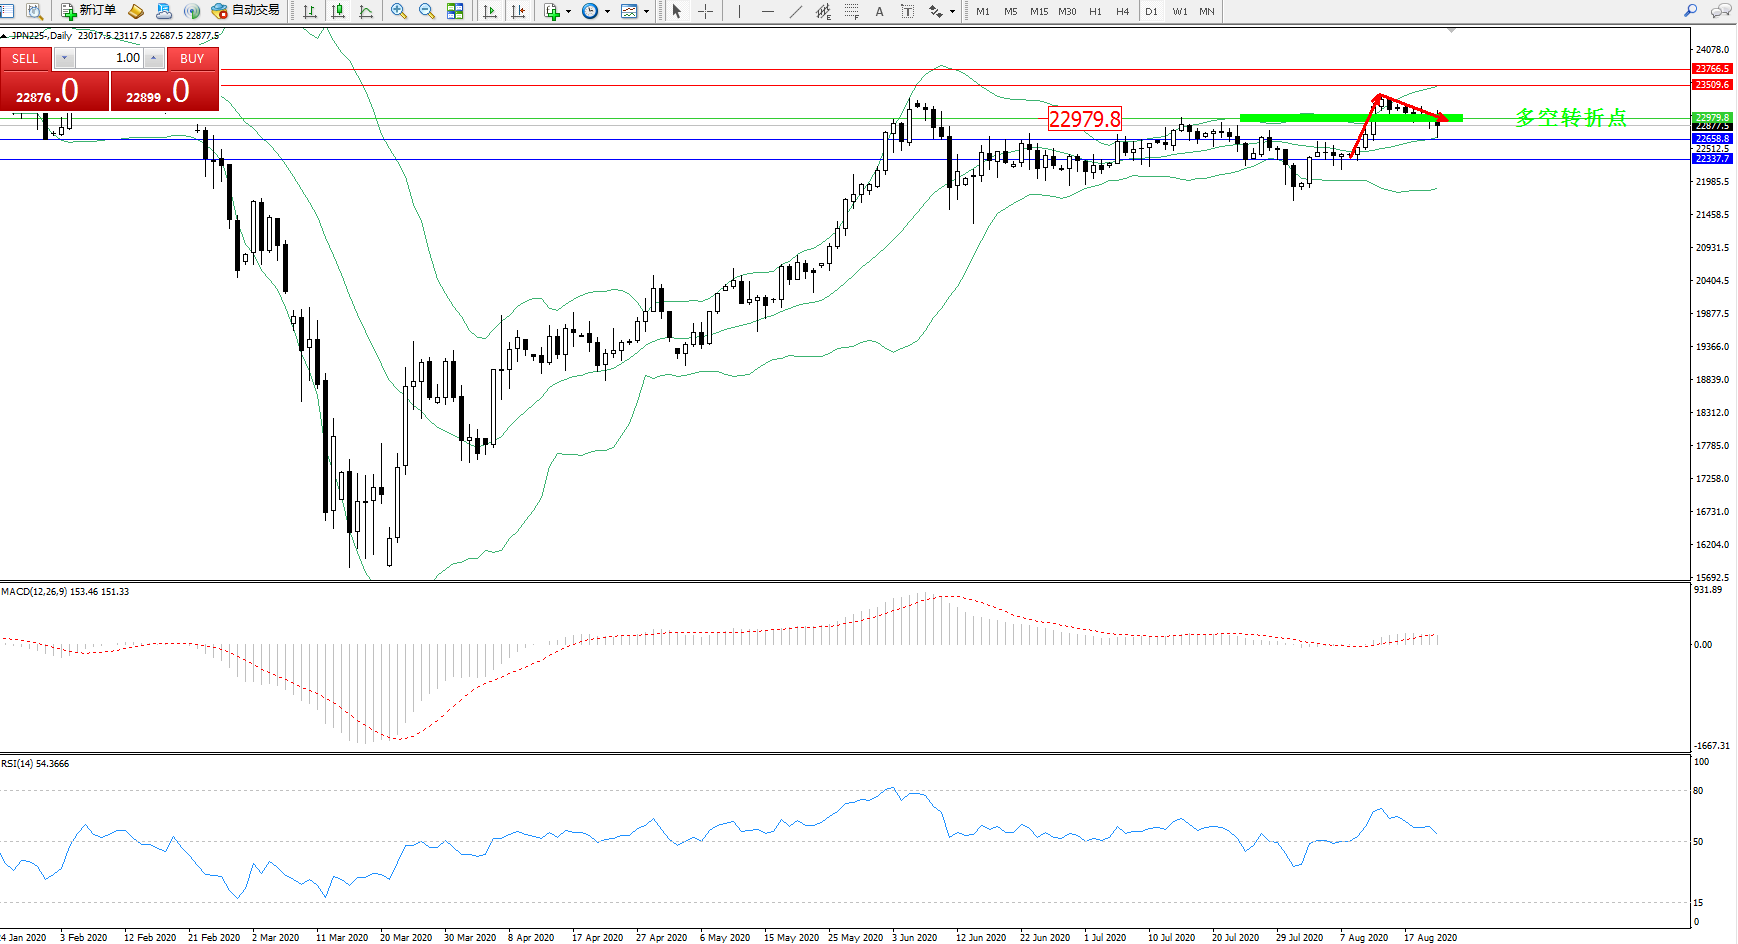Switch to the H4 timeframe

click(1122, 11)
